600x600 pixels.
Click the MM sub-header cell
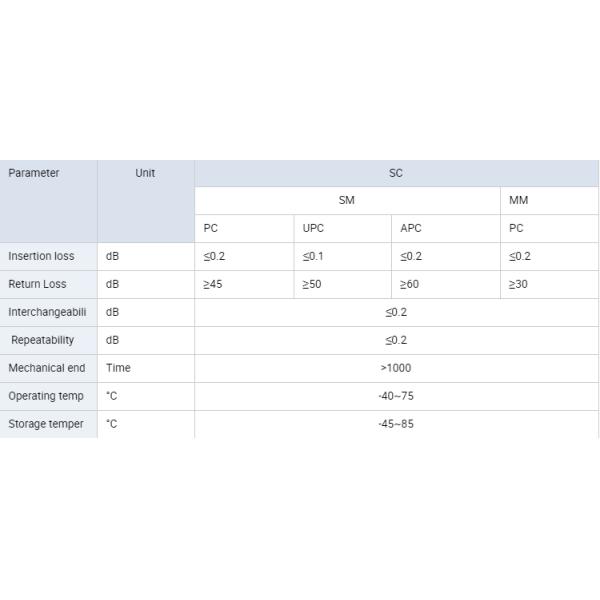pos(518,200)
